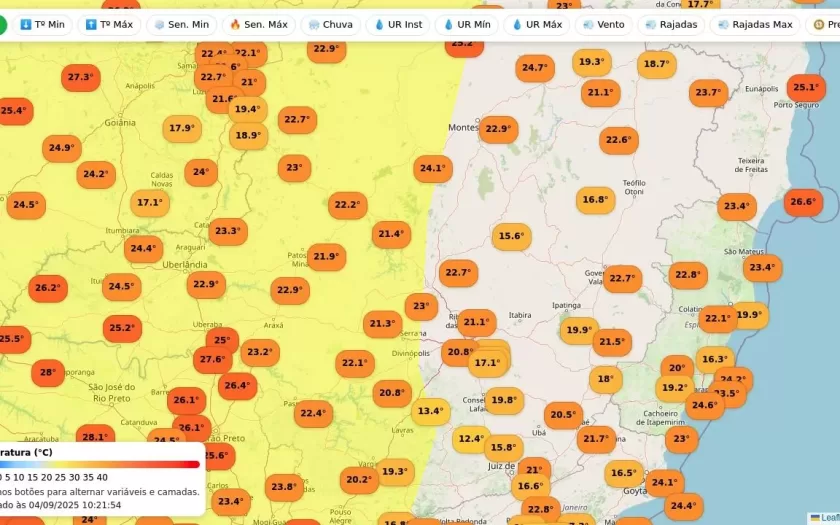Select the Rajadas gusts layer
This screenshot has height=525, width=840.
[671, 24]
